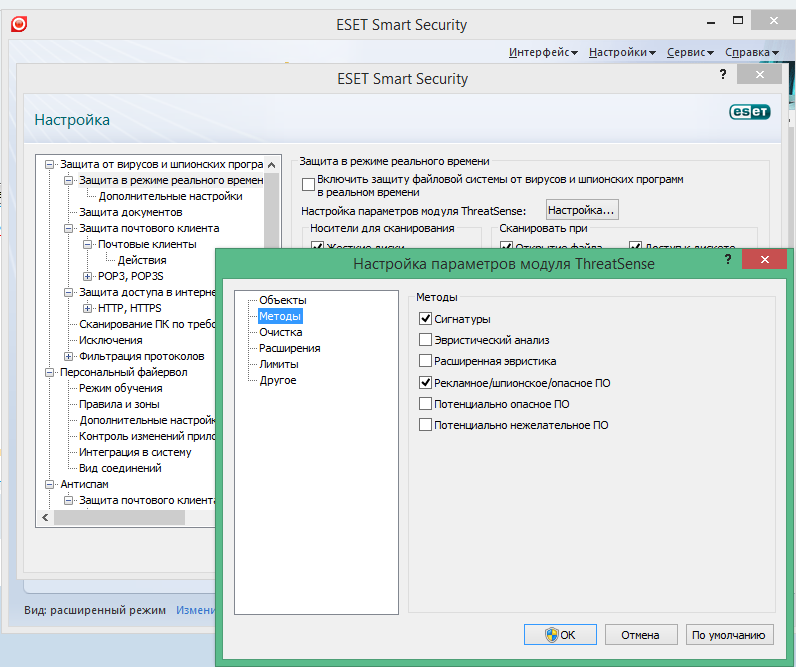Collapse Почтовые клиенты tree node
This screenshot has width=796, height=667.
coord(87,244)
